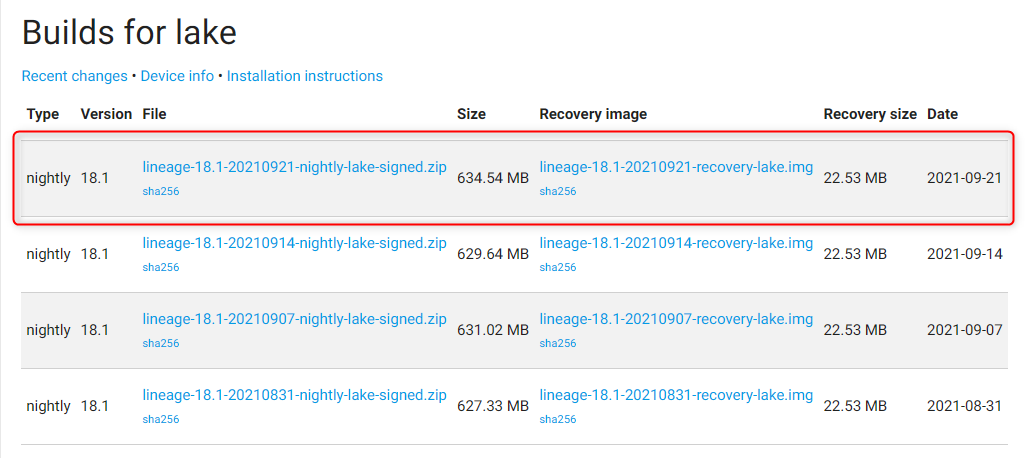Open sha256 for the 20210831 nightly zip
Screen dimensions: 1027x458
click(161, 419)
